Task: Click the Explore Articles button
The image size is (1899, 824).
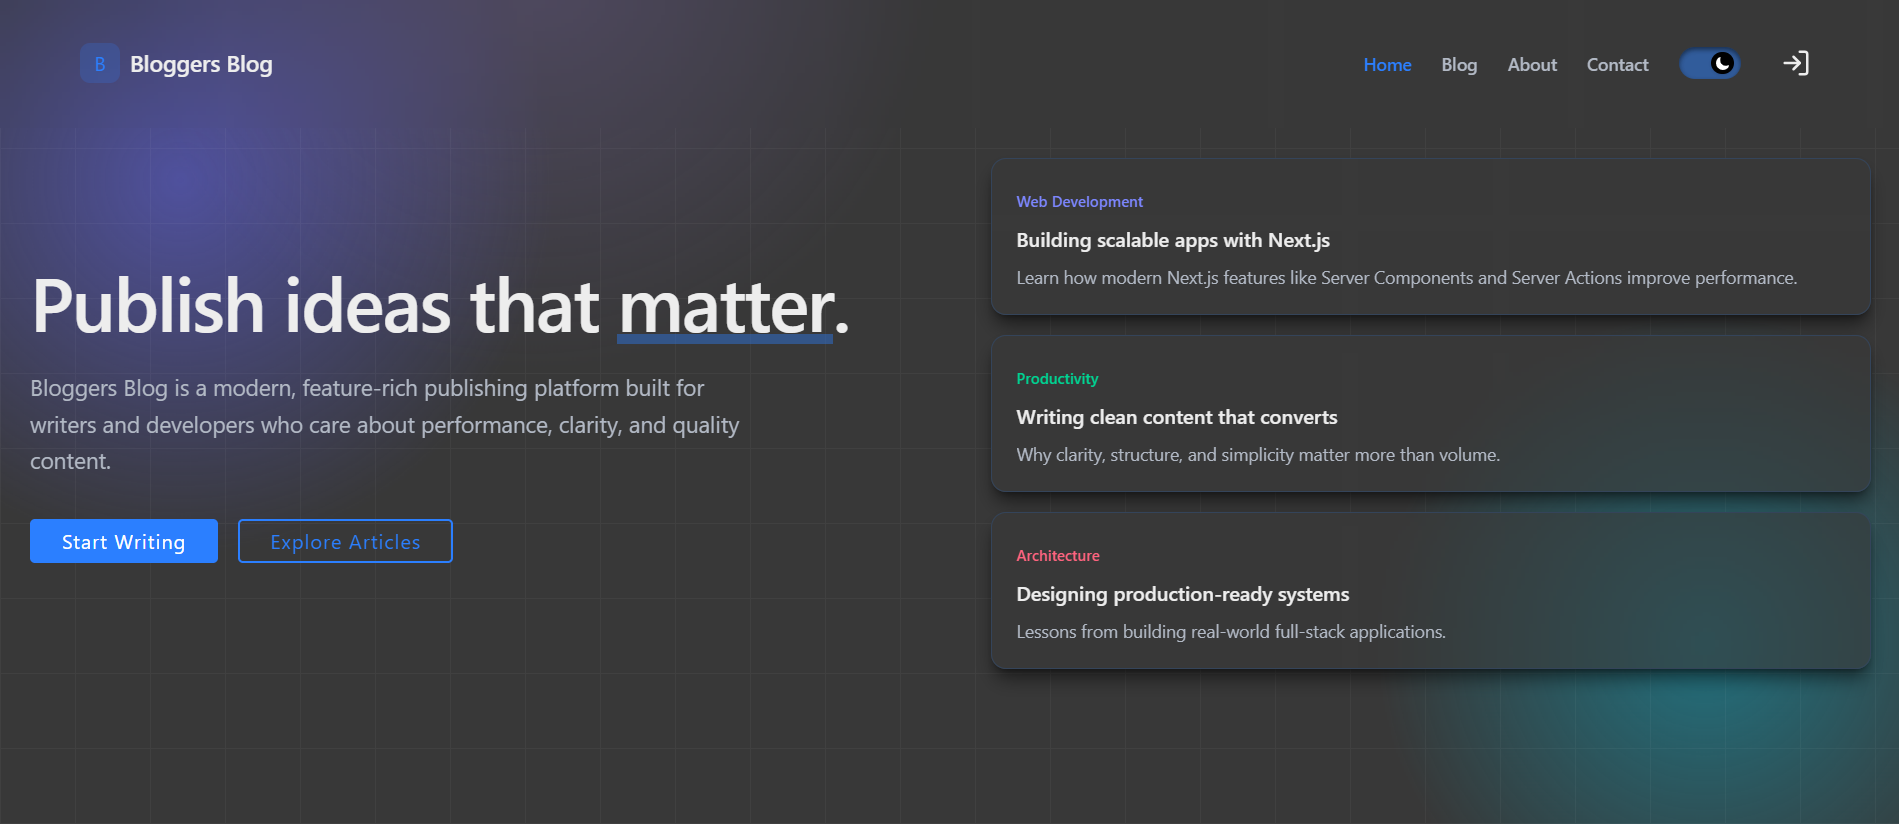Action: (x=345, y=541)
